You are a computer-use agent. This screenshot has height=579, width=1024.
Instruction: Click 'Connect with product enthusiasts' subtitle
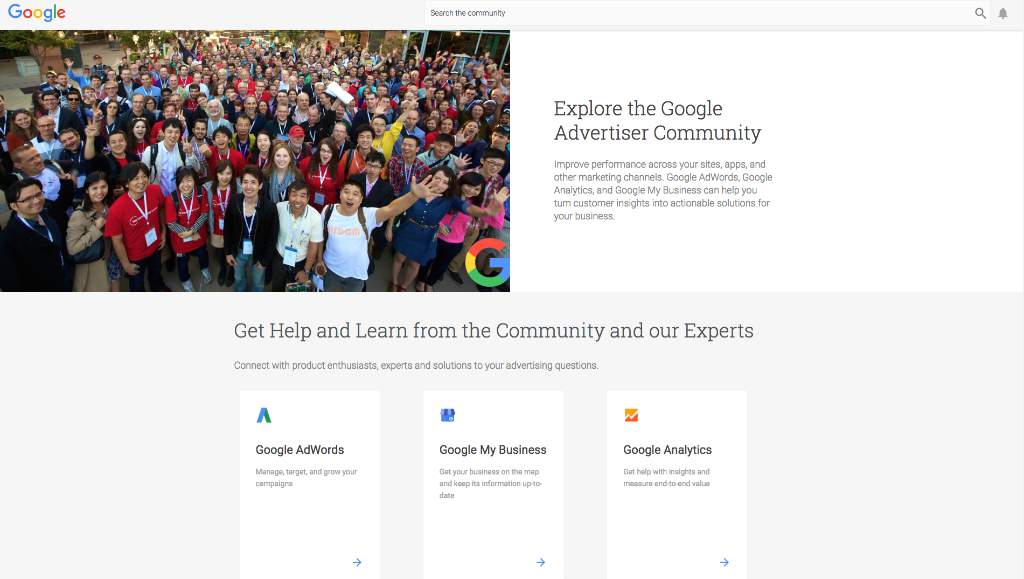click(x=416, y=366)
